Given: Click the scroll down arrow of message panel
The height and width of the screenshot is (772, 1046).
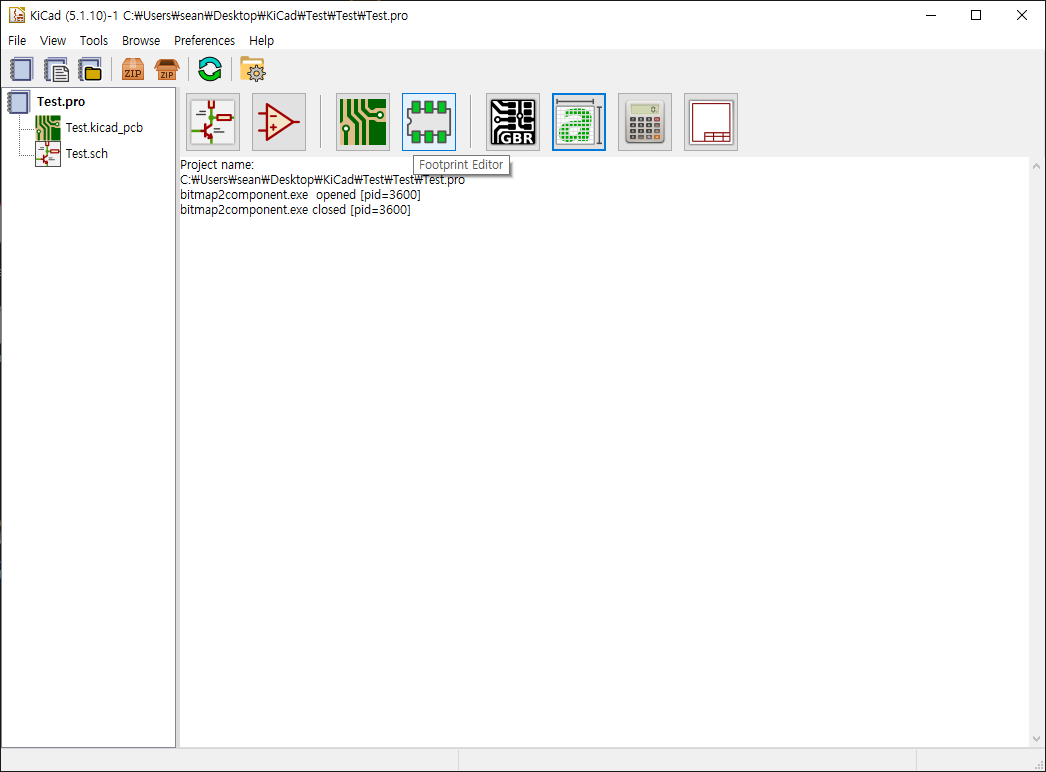Looking at the screenshot, I should click(x=1036, y=739).
